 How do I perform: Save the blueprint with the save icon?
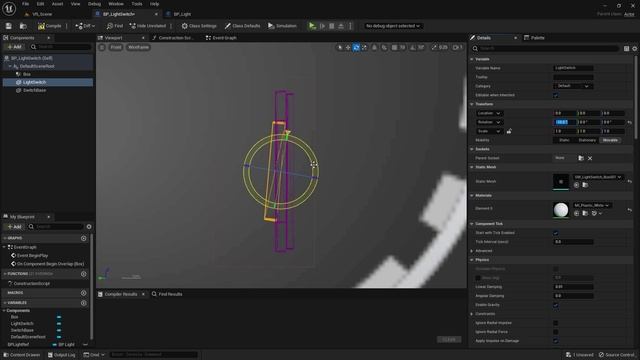tap(9, 26)
